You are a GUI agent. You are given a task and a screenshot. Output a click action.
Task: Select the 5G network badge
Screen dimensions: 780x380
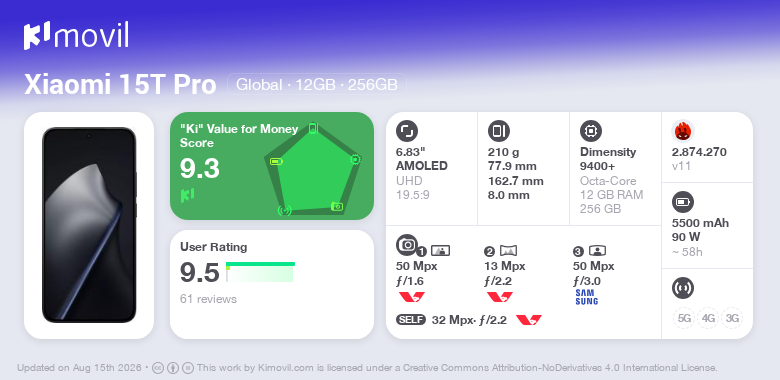[684, 318]
